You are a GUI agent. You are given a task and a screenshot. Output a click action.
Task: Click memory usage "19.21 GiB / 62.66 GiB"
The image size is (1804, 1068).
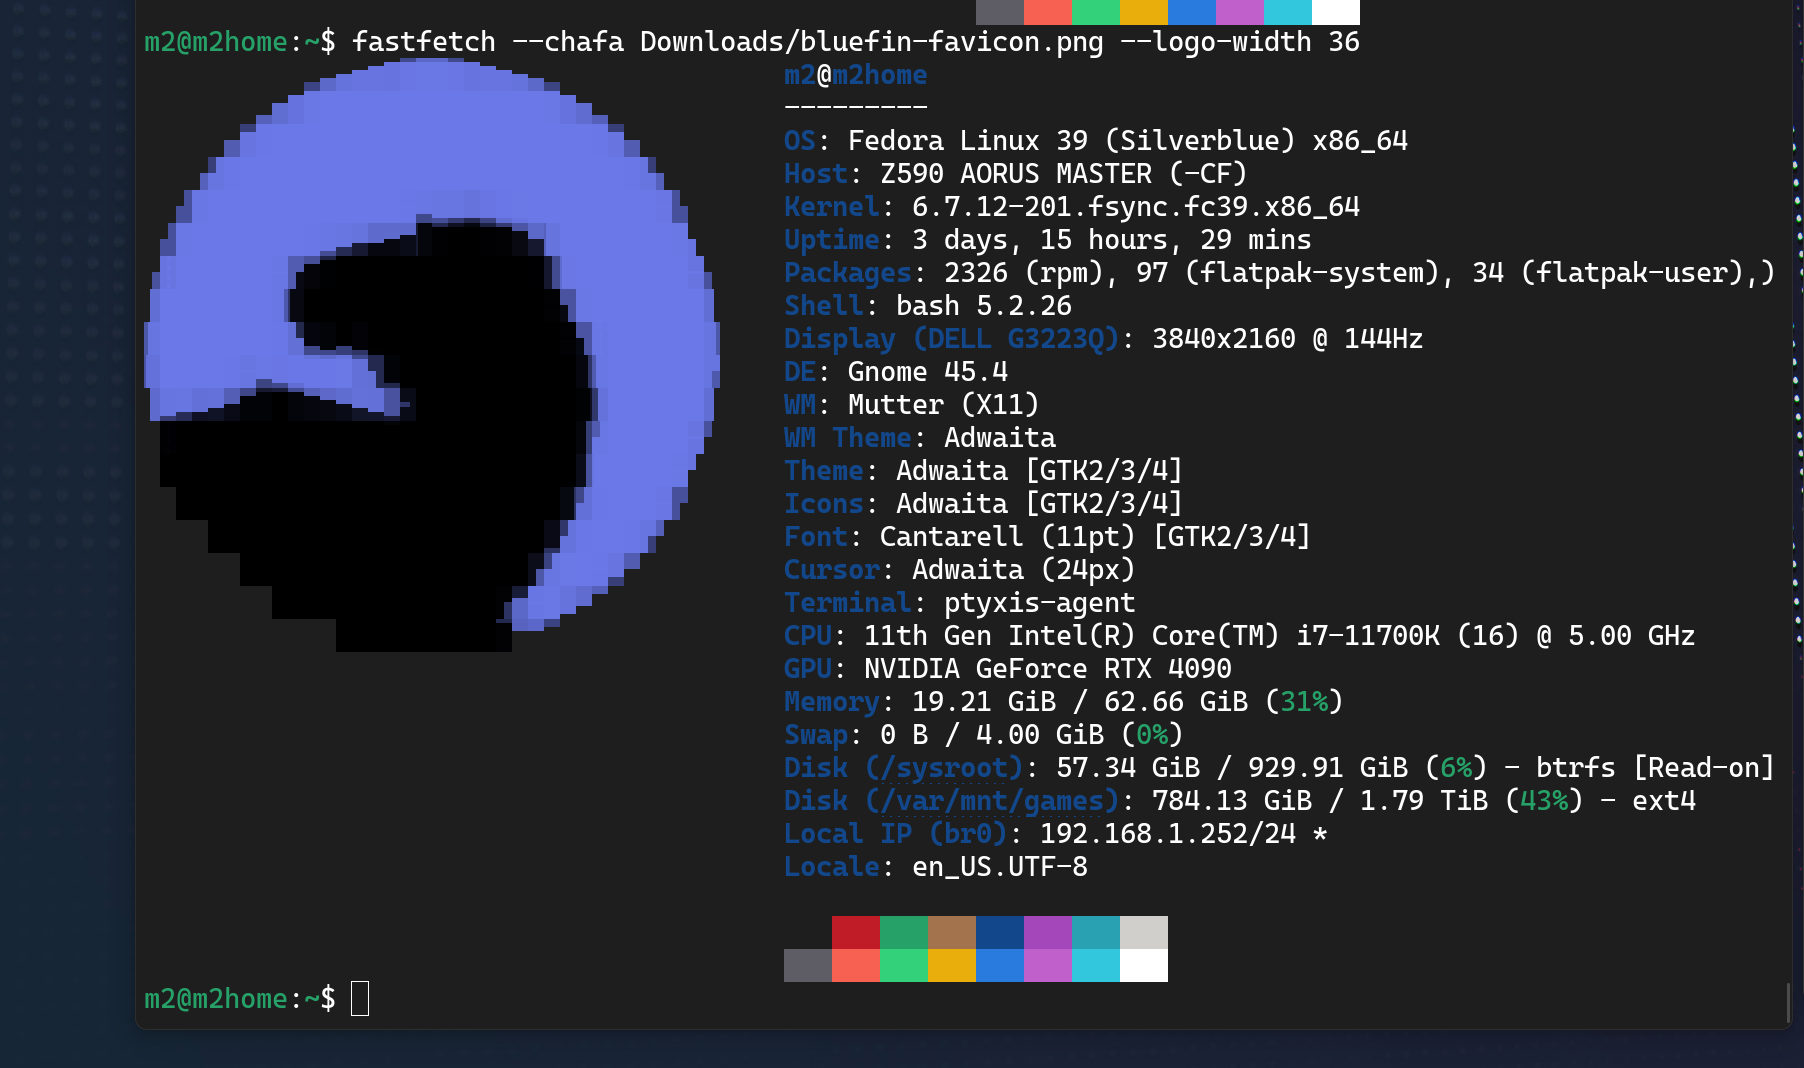(x=1080, y=702)
